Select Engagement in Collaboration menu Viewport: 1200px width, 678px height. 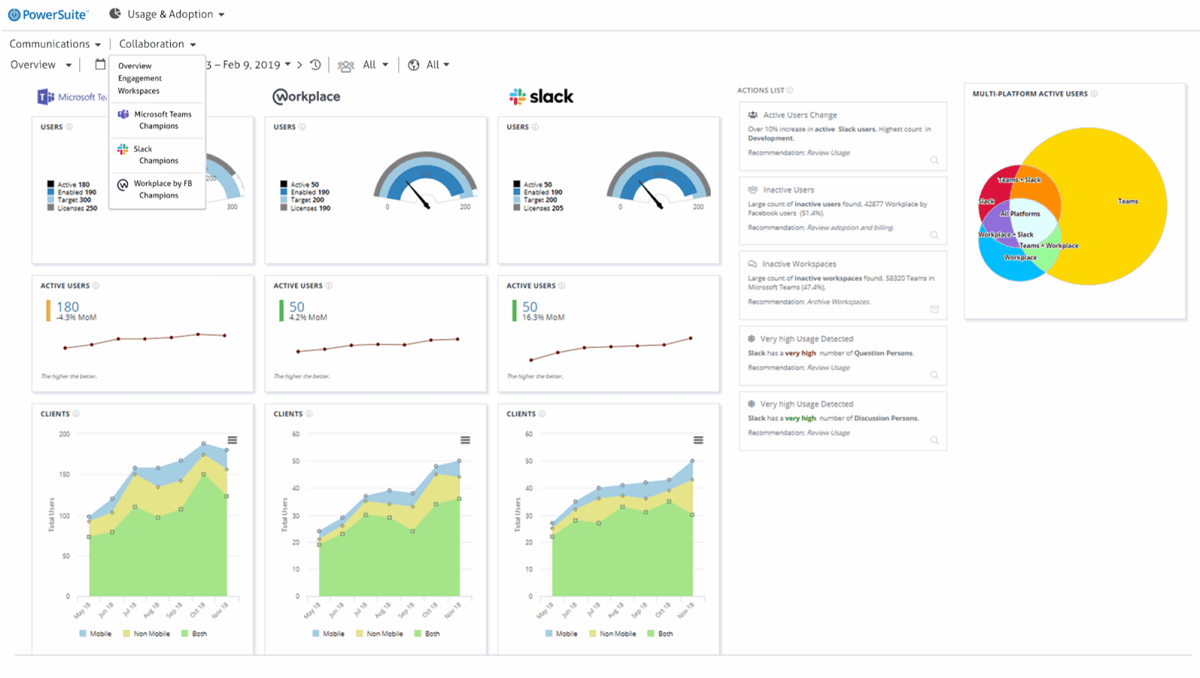click(x=140, y=78)
